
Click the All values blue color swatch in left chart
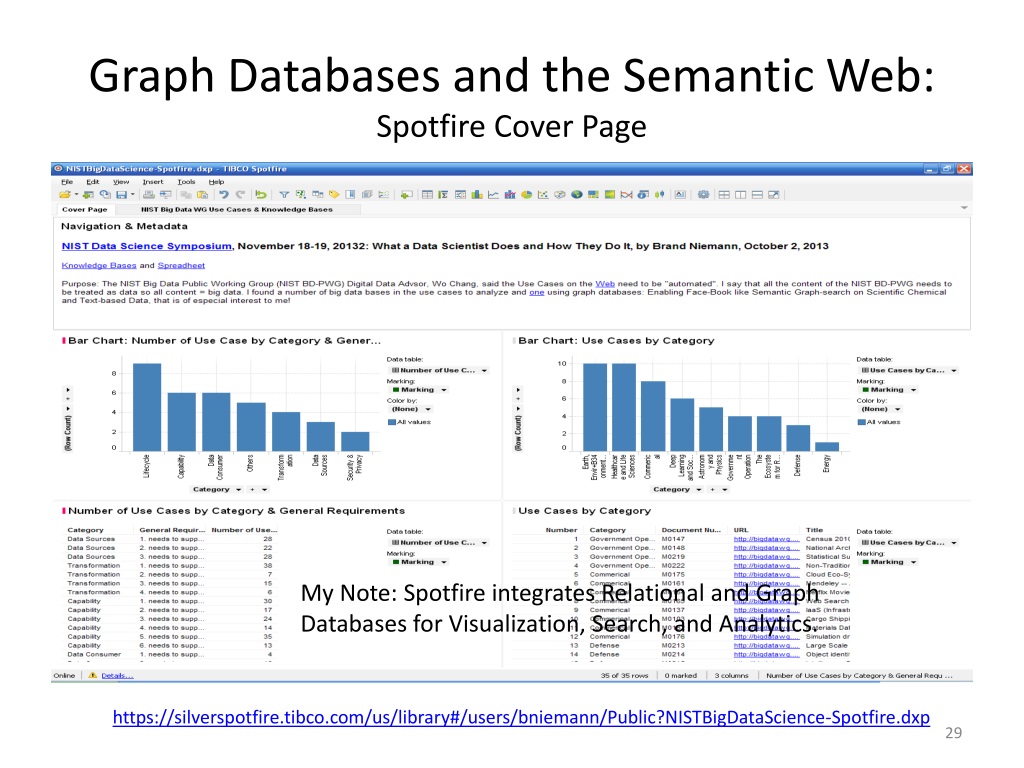[x=392, y=423]
